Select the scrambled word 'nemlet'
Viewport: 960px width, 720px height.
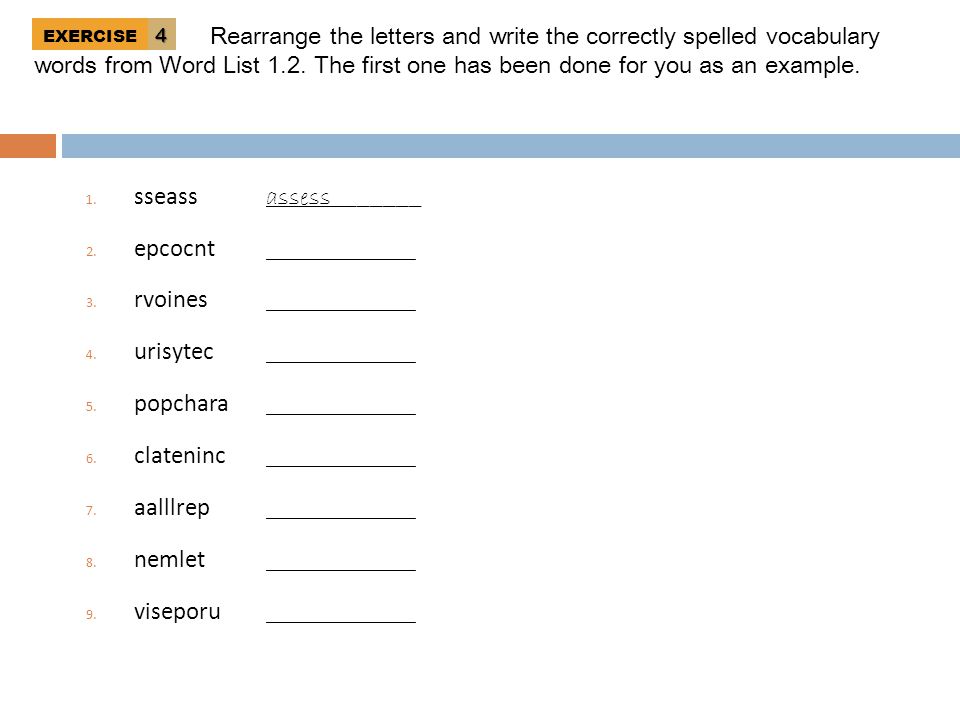[170, 560]
